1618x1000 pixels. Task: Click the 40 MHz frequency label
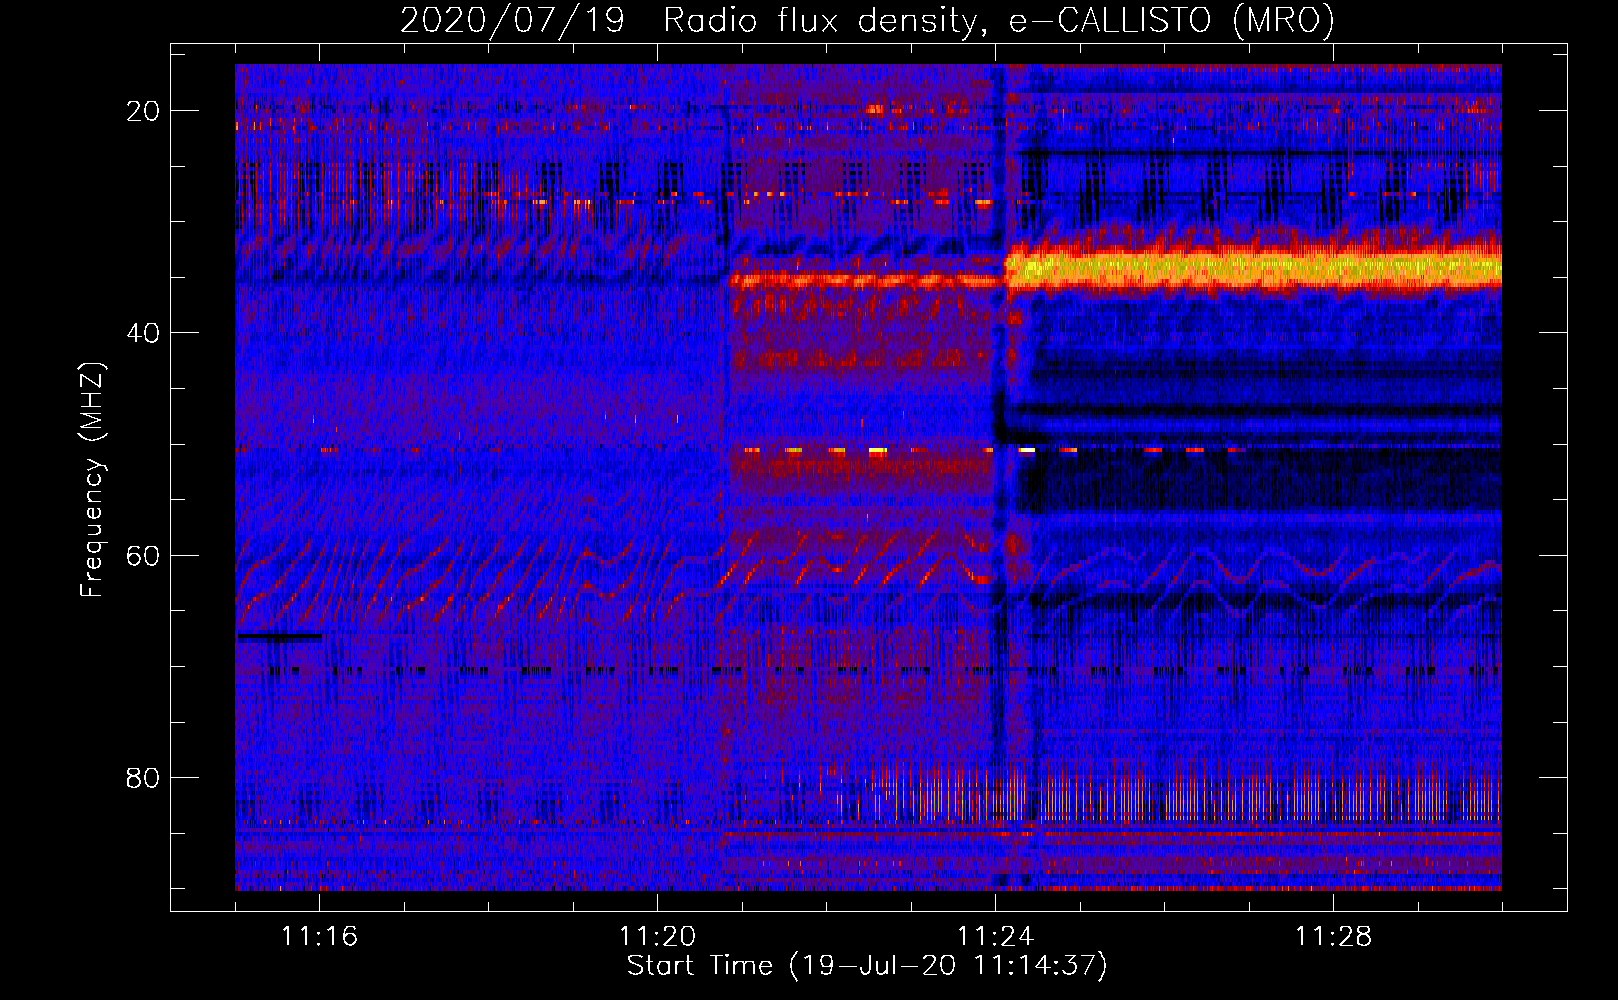(143, 333)
